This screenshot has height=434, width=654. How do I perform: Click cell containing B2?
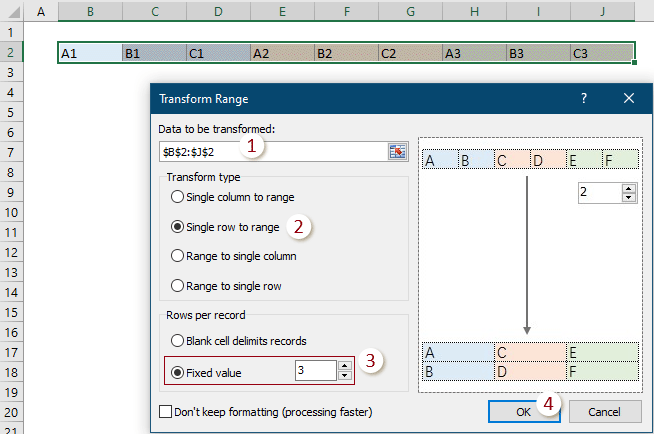(x=347, y=53)
